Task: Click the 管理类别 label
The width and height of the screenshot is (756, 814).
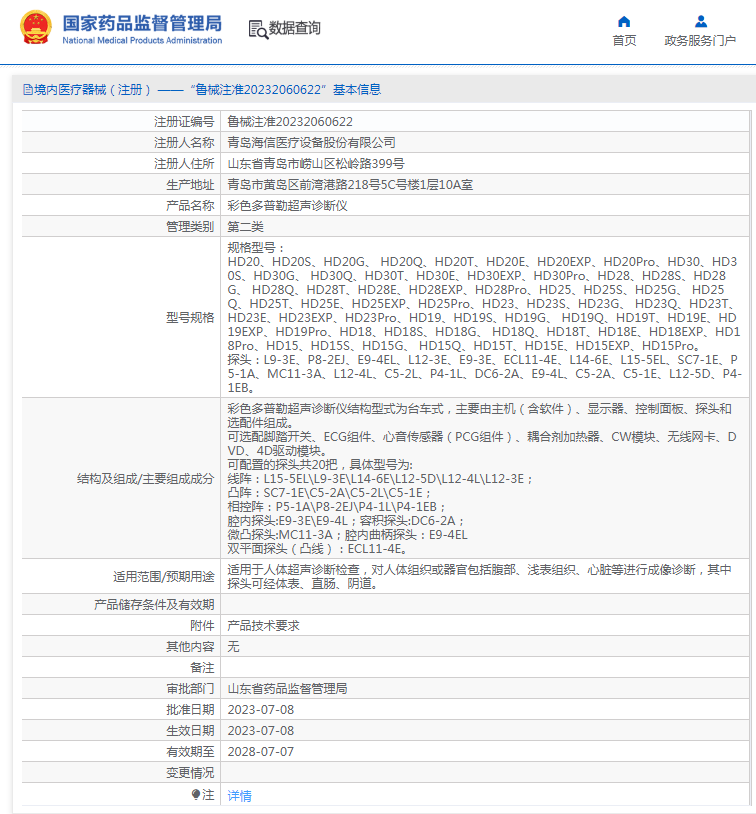Action: pyautogui.click(x=190, y=227)
